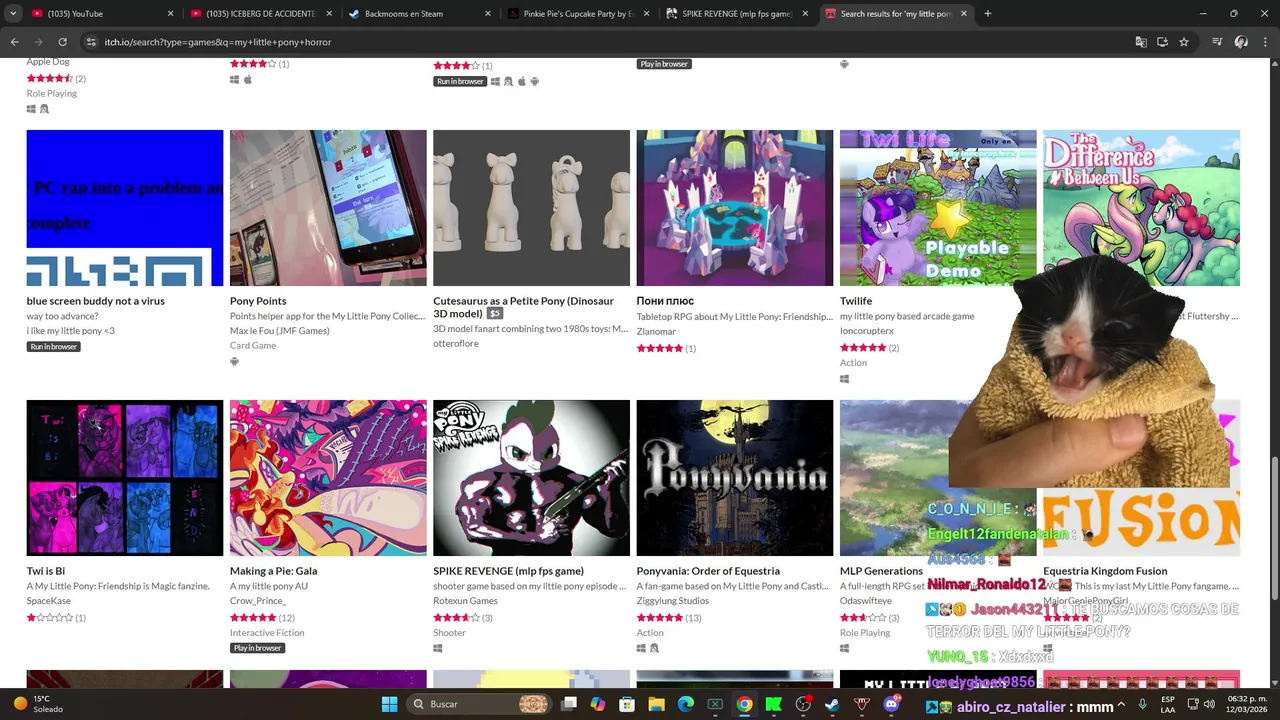Open a new browser tab
Screen dimensions: 1280x720
pos(988,14)
